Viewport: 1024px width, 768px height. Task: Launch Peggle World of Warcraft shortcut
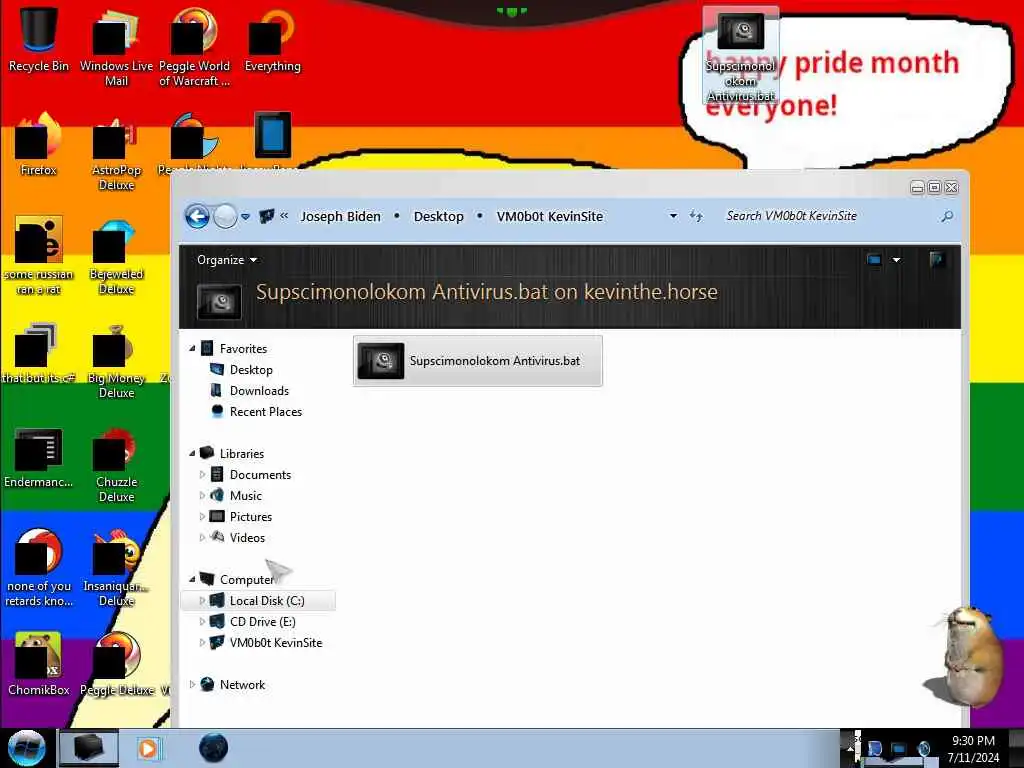coord(194,46)
